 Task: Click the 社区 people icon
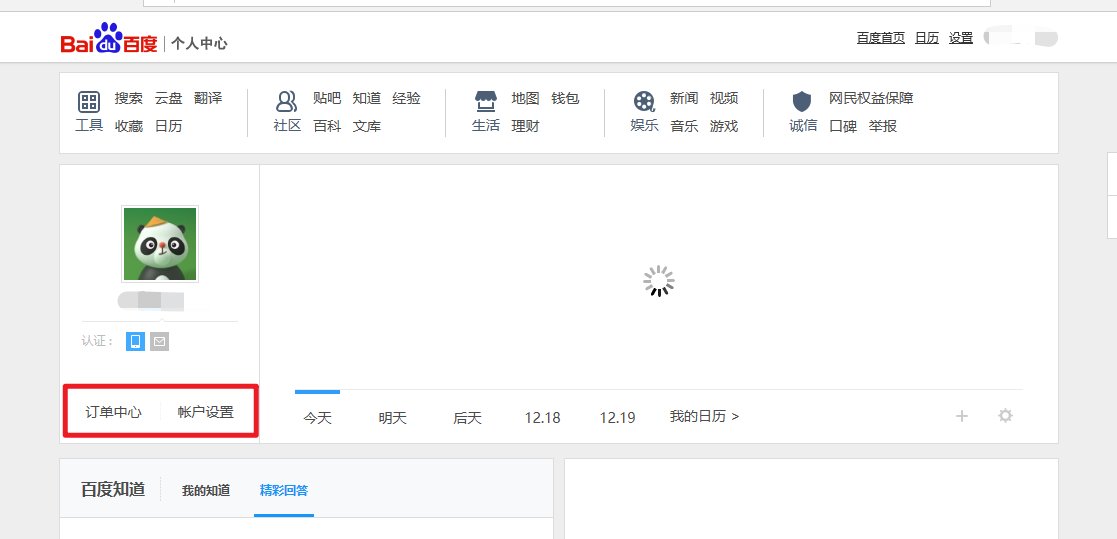286,102
